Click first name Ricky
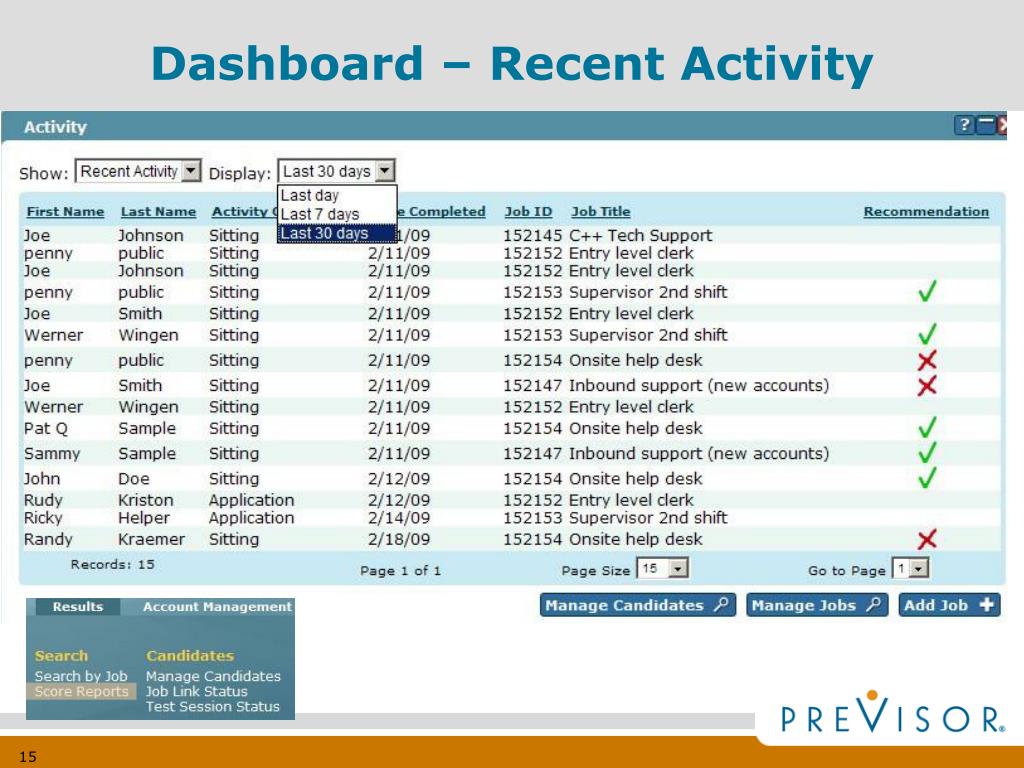This screenshot has width=1024, height=768. [43, 517]
